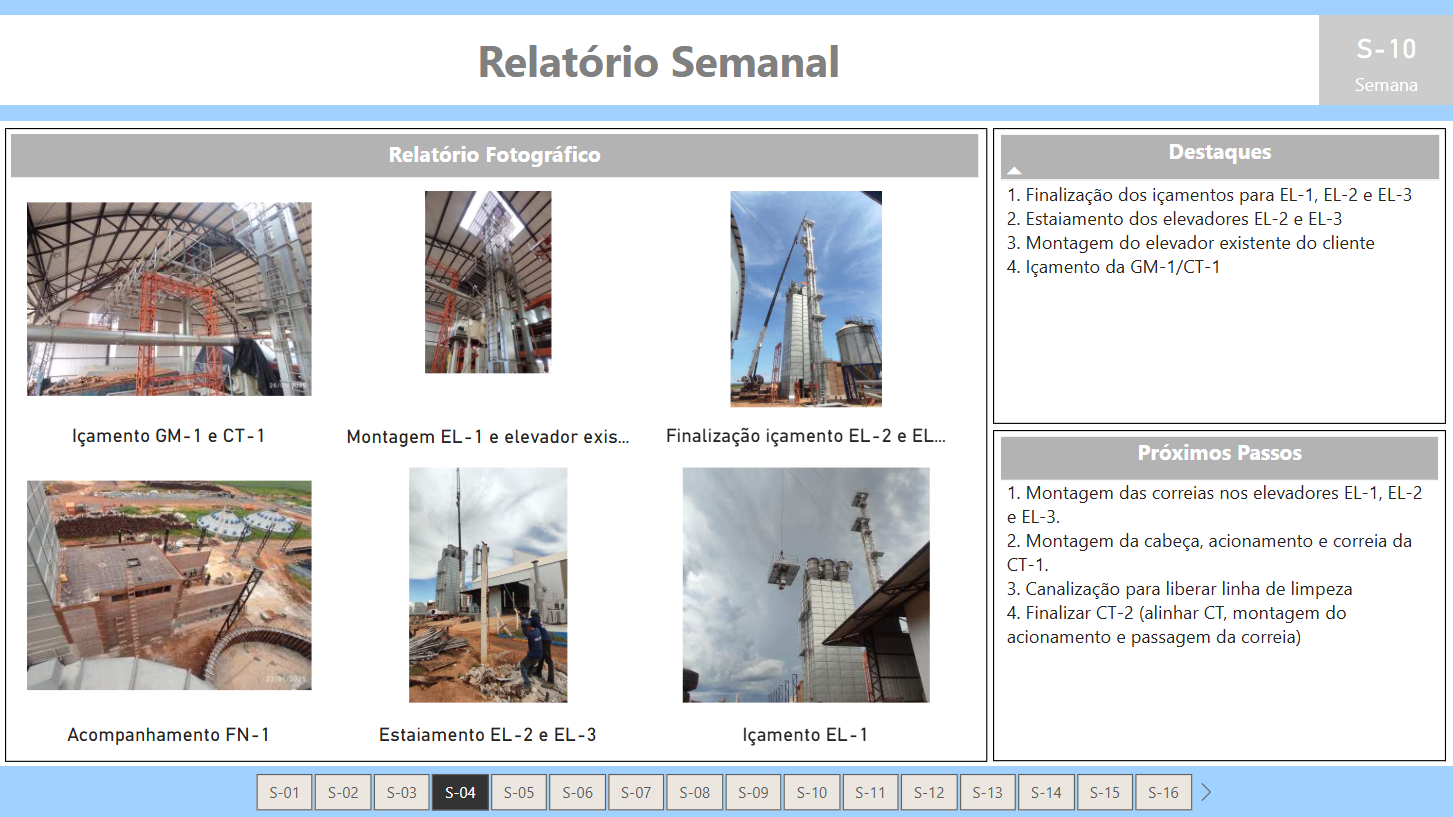Open the Finalização içamento EL-2 crane photo
This screenshot has height=817, width=1453.
pos(806,299)
